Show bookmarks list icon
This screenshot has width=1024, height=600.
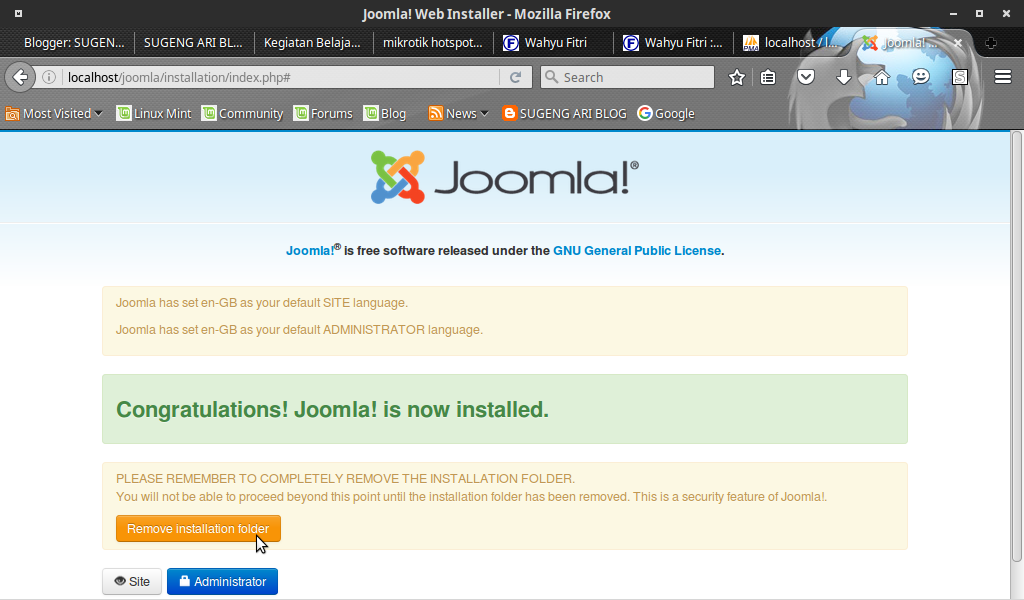pyautogui.click(x=768, y=77)
